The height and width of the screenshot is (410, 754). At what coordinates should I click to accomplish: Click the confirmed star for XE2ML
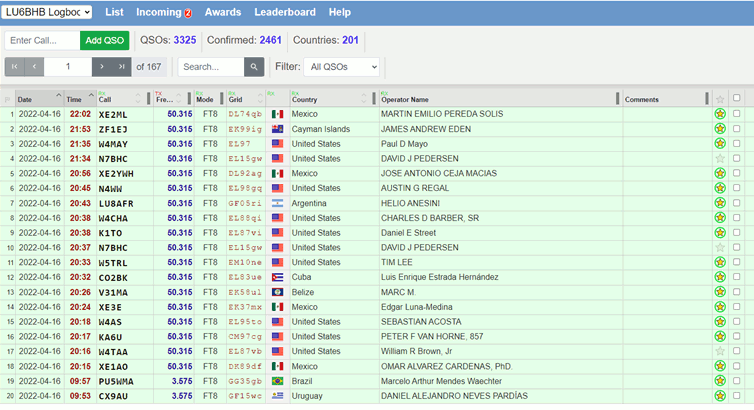(x=720, y=114)
